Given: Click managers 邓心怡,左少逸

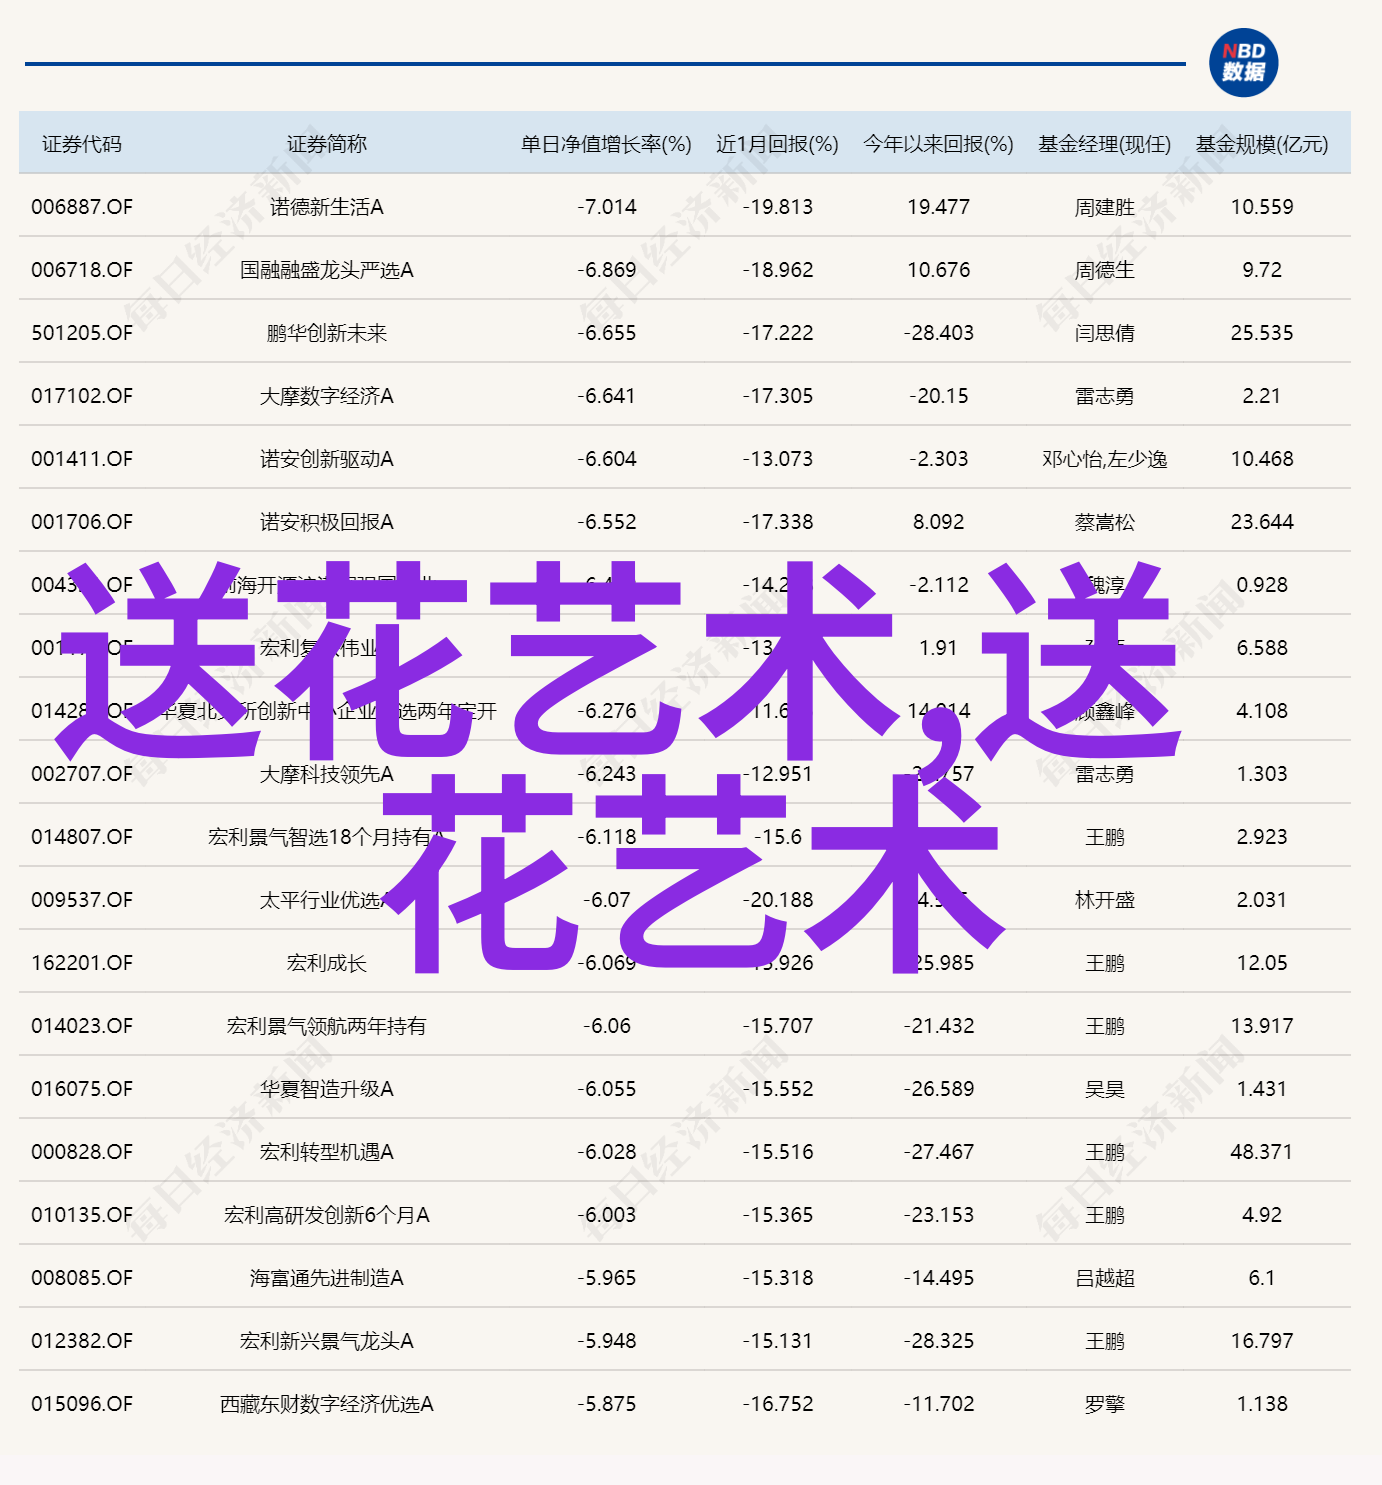Looking at the screenshot, I should [1105, 459].
